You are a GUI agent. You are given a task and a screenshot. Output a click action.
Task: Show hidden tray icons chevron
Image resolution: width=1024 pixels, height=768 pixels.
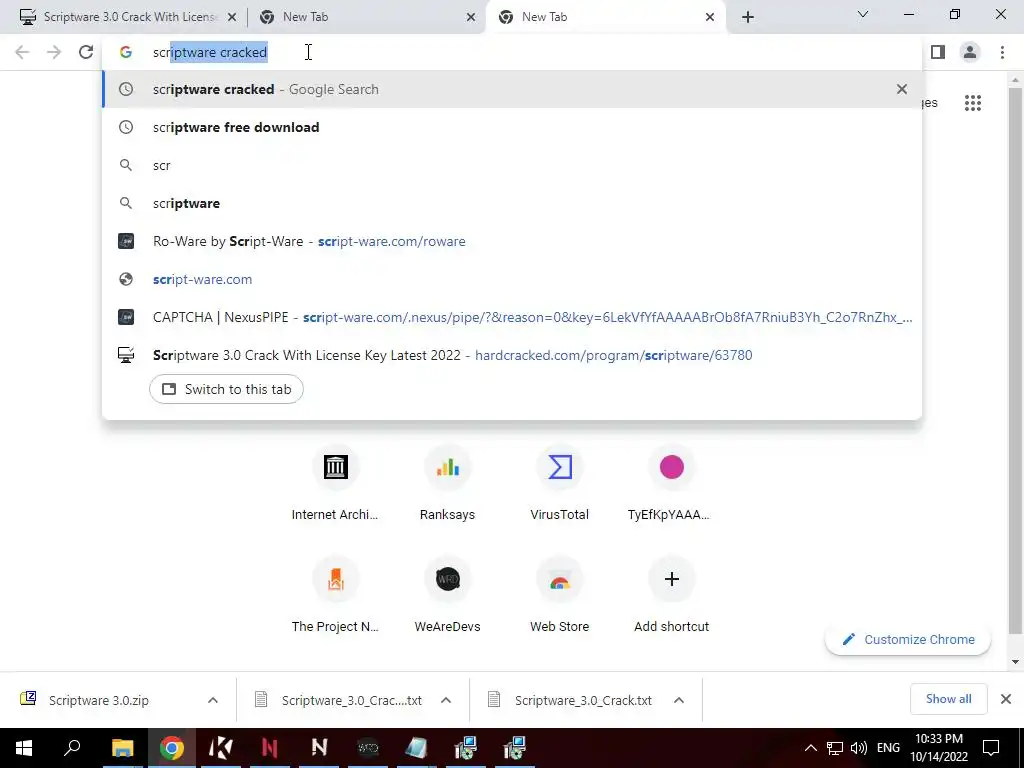click(810, 748)
